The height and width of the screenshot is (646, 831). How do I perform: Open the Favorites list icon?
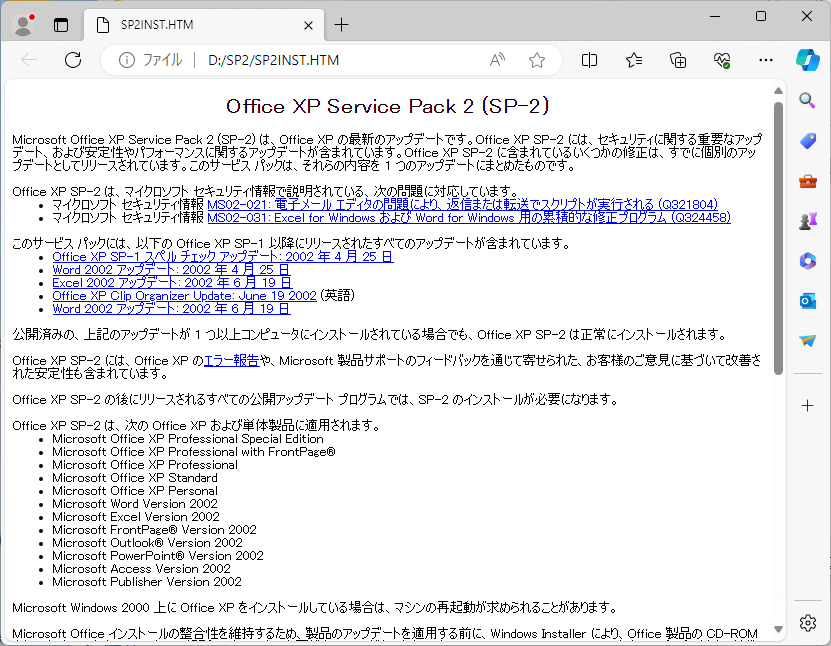(x=634, y=60)
